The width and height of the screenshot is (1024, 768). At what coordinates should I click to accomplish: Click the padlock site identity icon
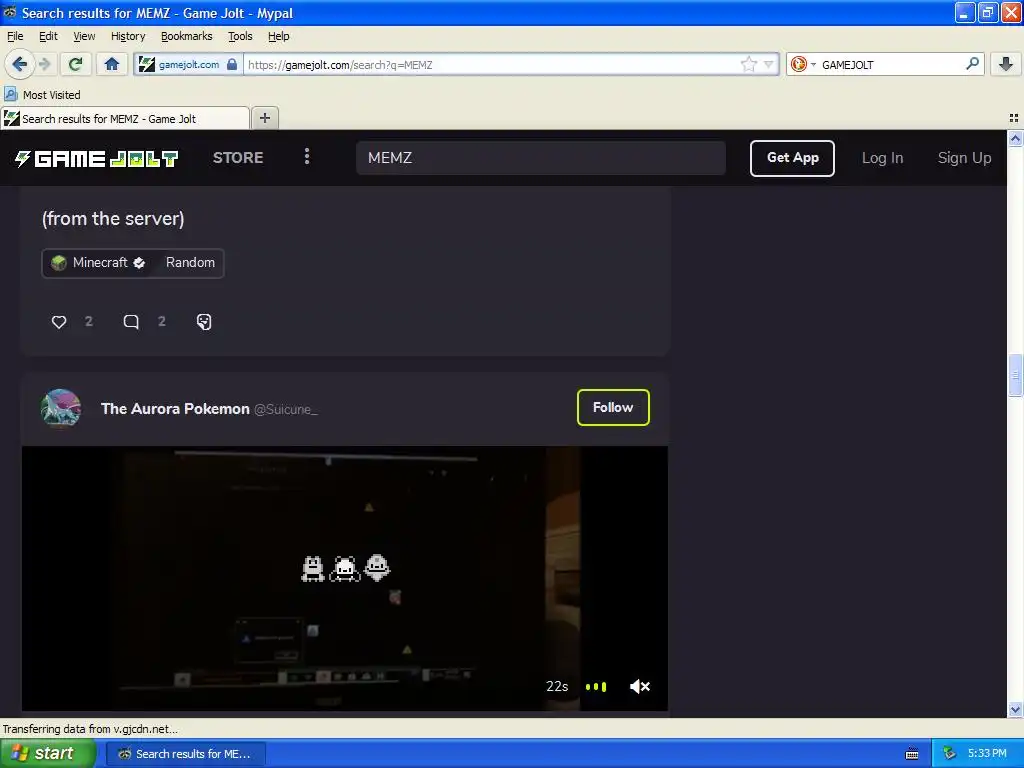click(232, 64)
